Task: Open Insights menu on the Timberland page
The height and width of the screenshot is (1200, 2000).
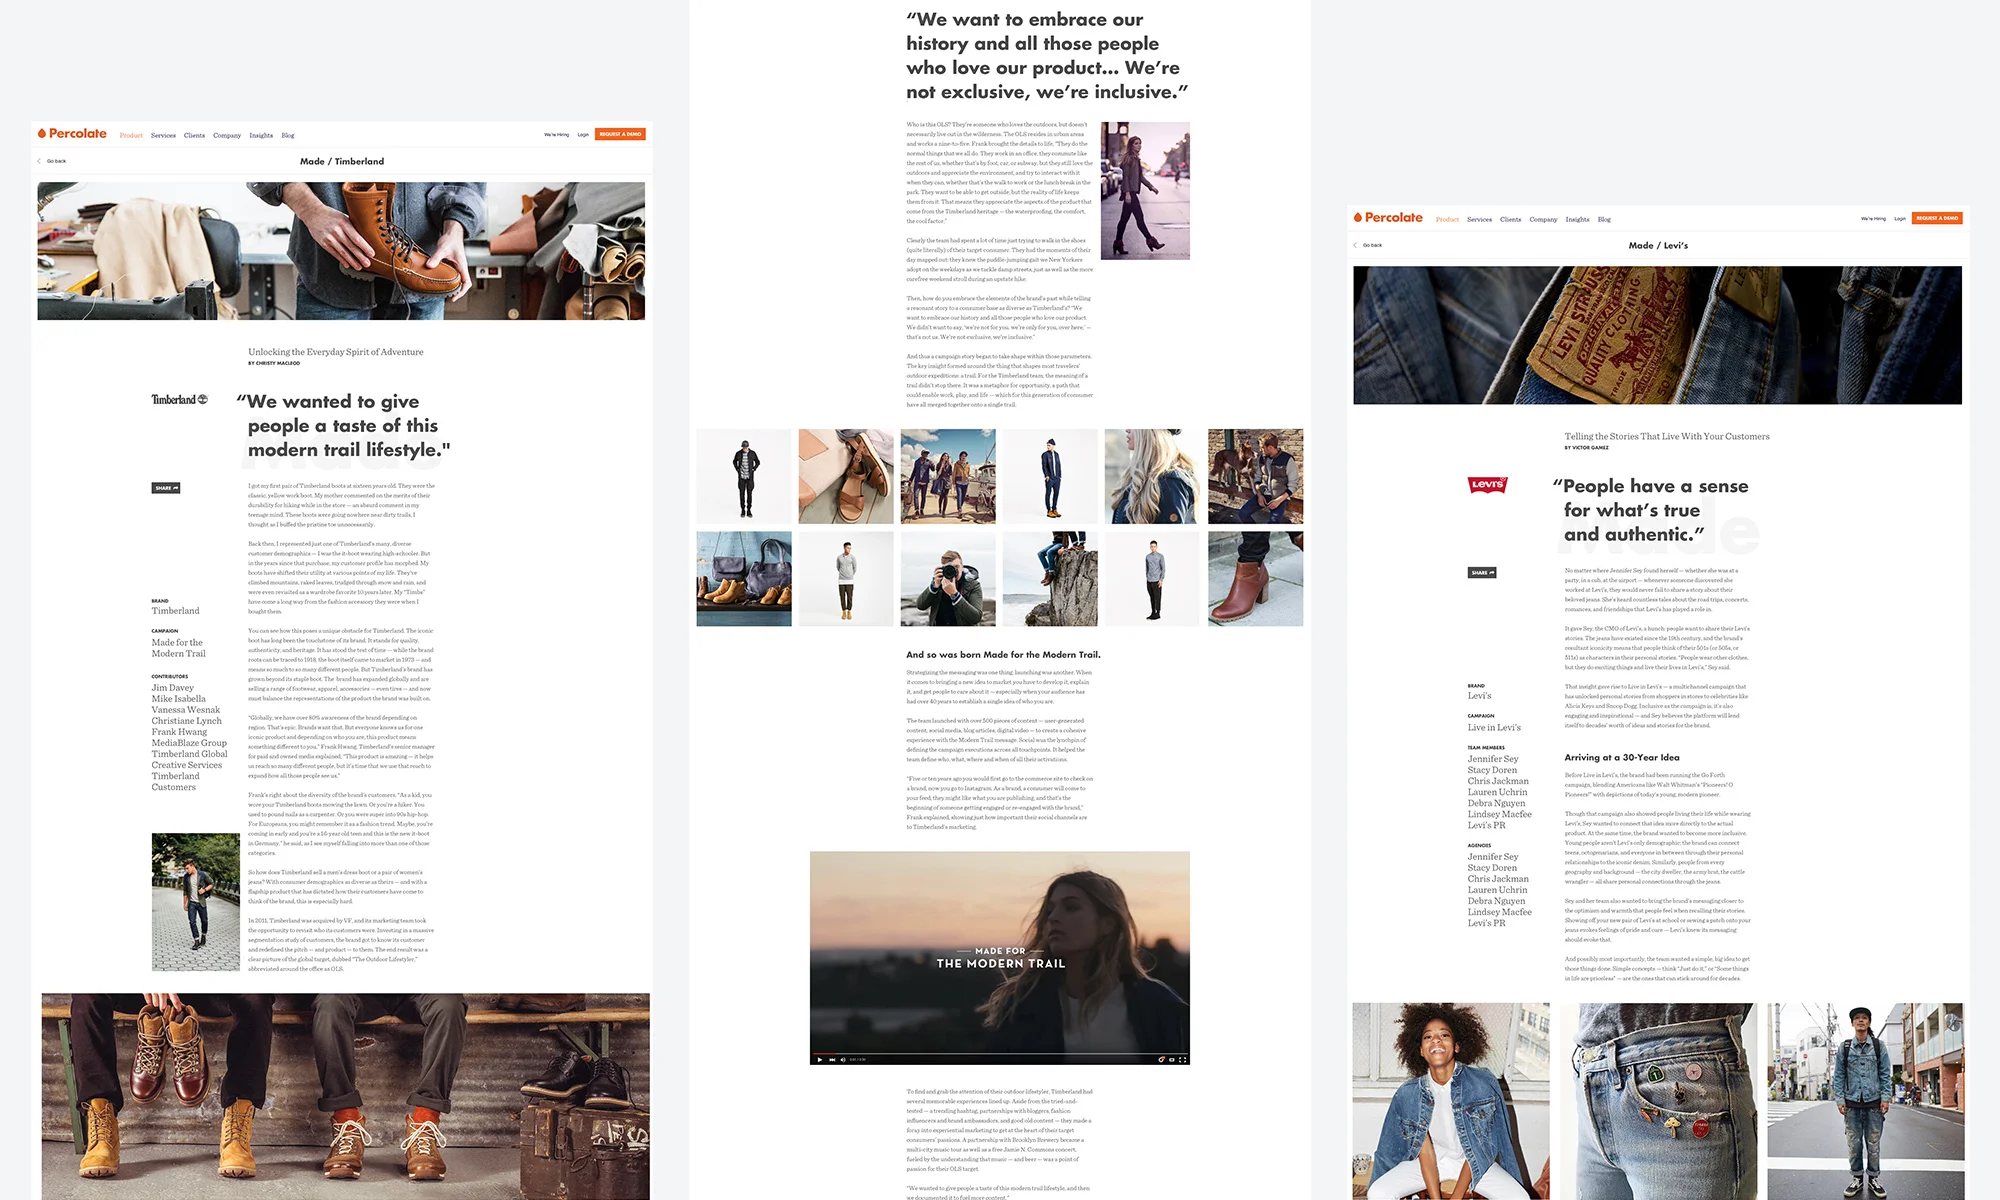Action: point(261,135)
